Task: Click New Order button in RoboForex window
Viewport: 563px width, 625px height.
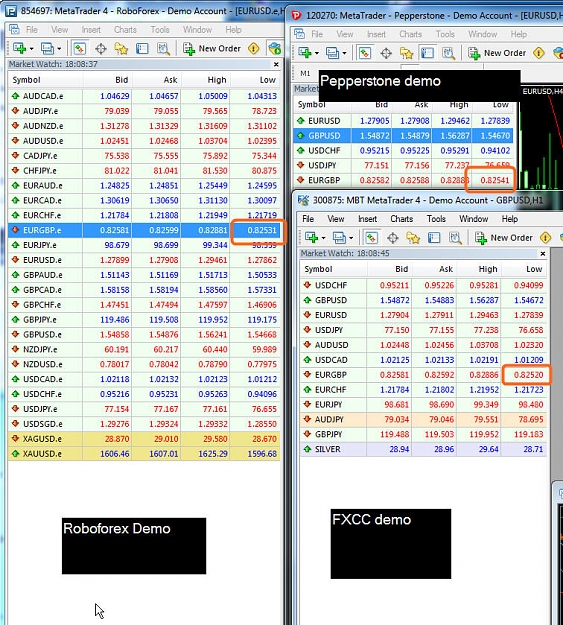Action: tap(212, 49)
